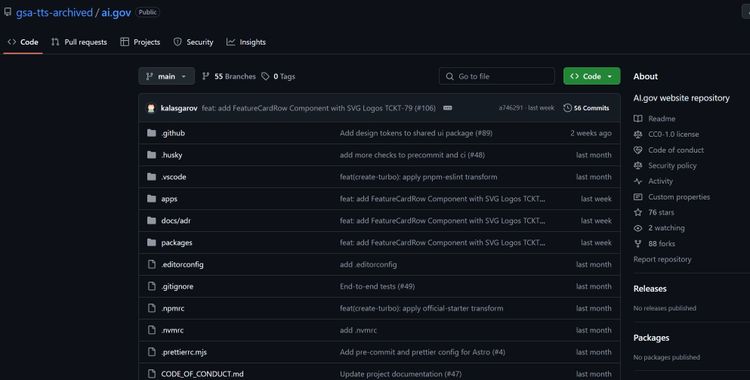
Task: Open the CC0-1.0 license link
Action: [x=673, y=134]
